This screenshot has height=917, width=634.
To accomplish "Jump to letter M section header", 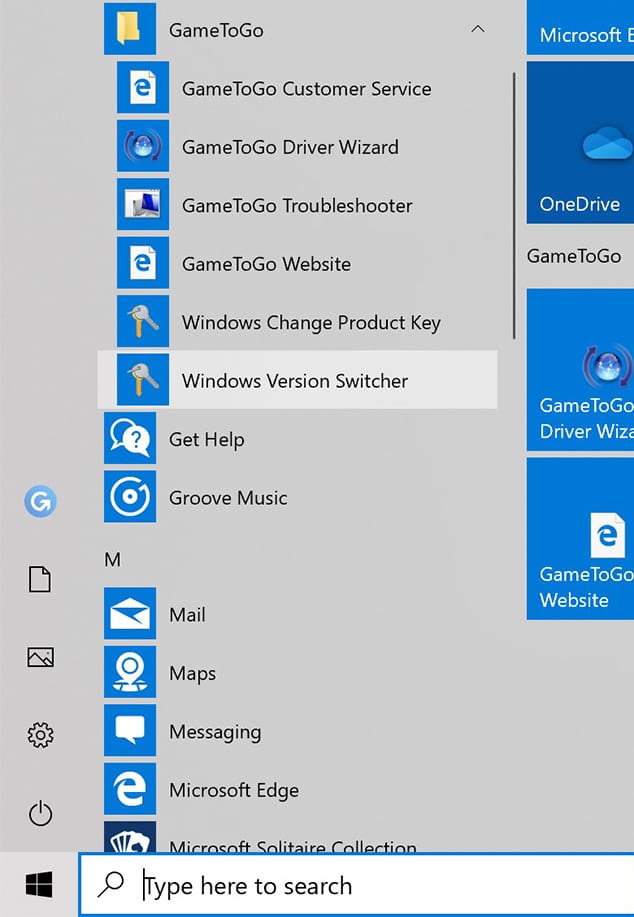I will coord(112,560).
